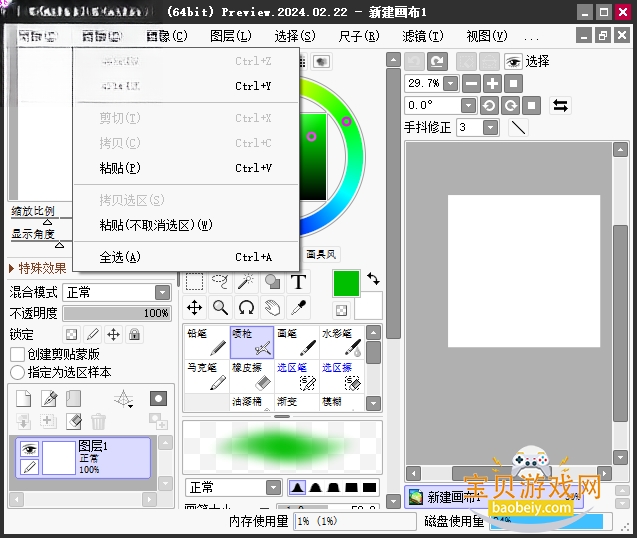Swap foreground and background colors

(373, 279)
